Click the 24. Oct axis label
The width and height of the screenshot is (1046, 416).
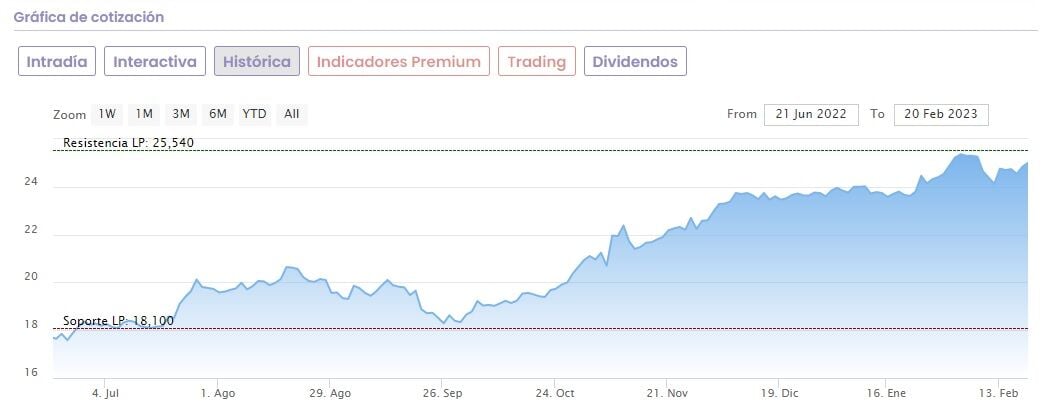point(556,394)
